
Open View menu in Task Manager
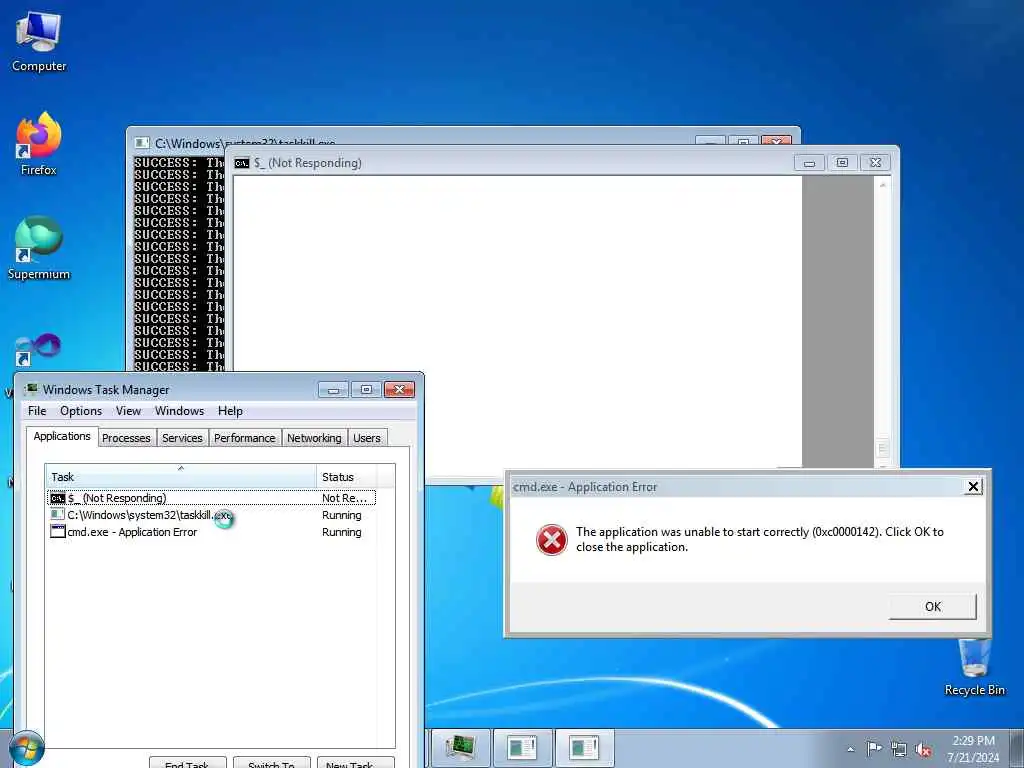(x=128, y=411)
